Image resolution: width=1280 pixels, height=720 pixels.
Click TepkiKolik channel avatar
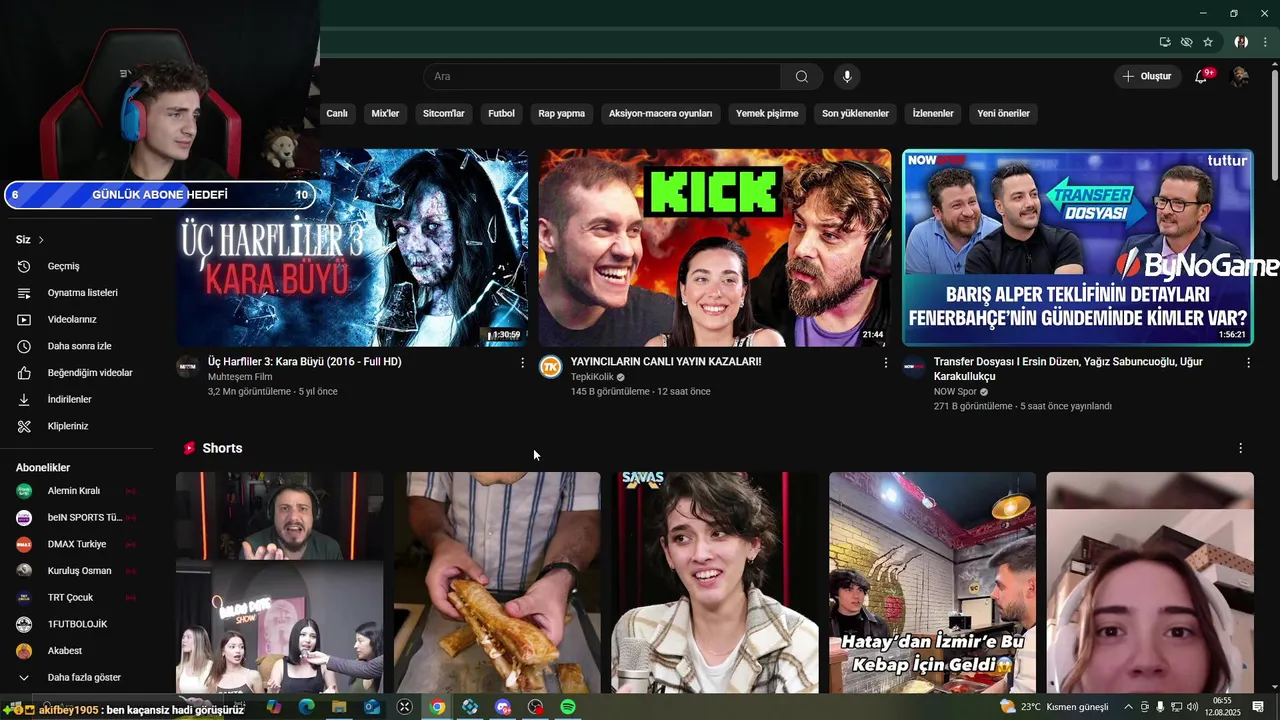click(551, 367)
